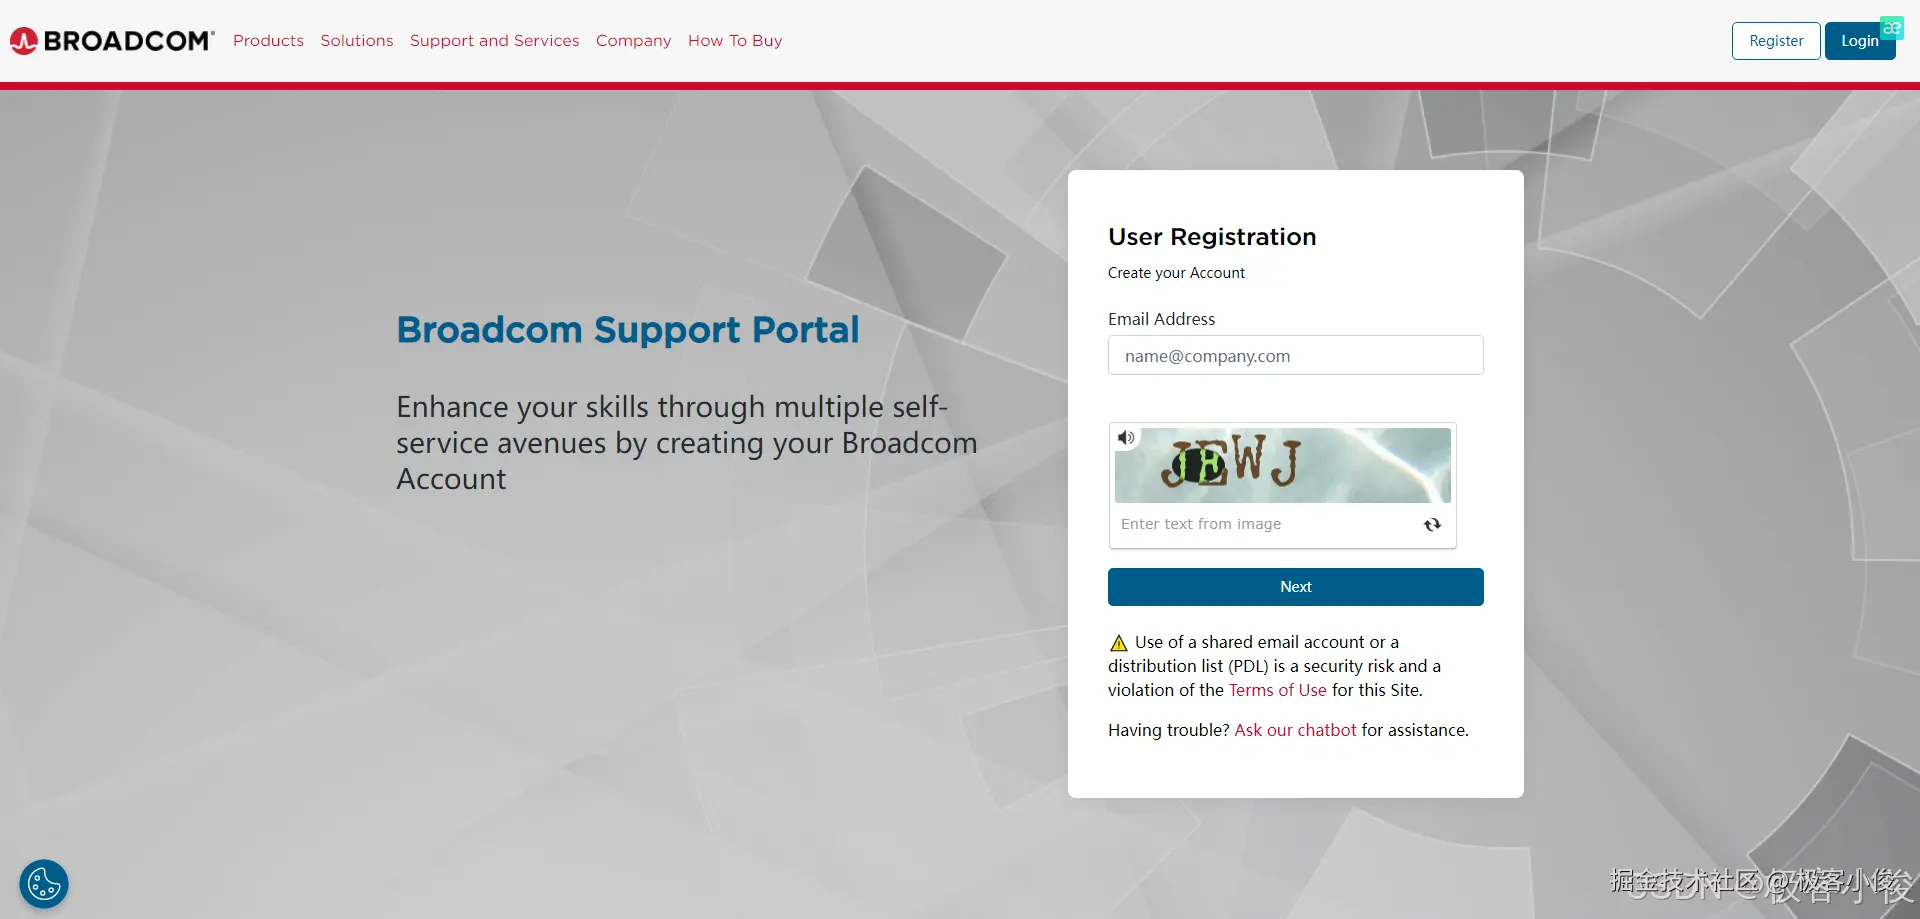Click the Broadcom logo

[x=112, y=41]
